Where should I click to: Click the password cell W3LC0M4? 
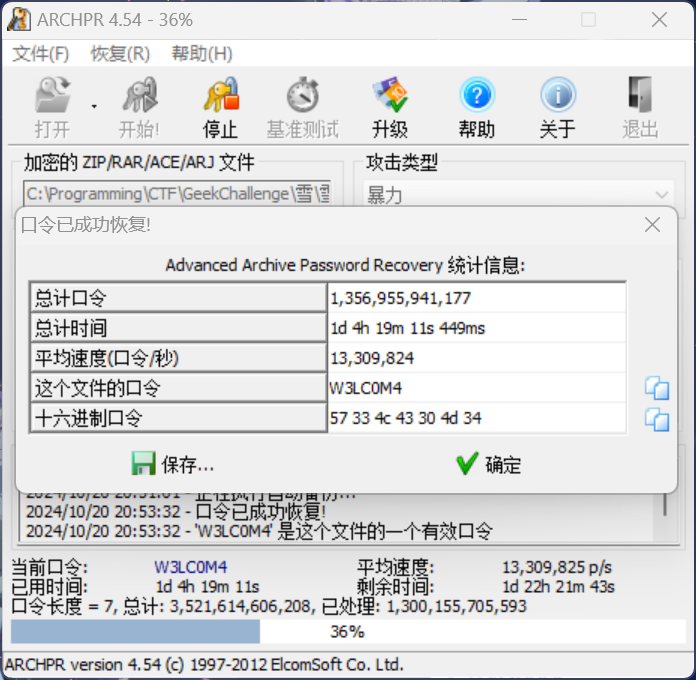pyautogui.click(x=477, y=388)
